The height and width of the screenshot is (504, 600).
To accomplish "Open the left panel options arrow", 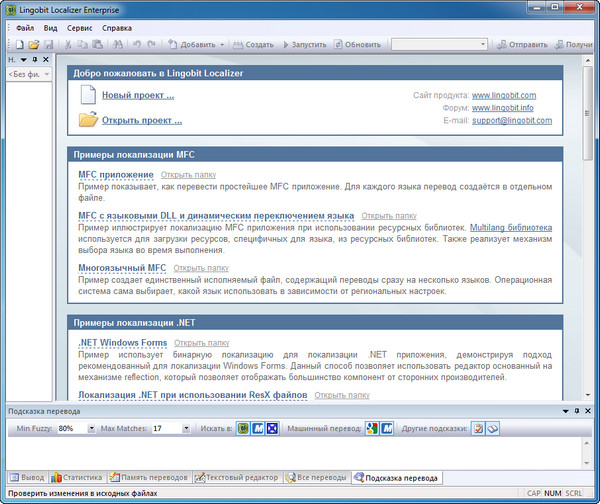I will tap(23, 60).
